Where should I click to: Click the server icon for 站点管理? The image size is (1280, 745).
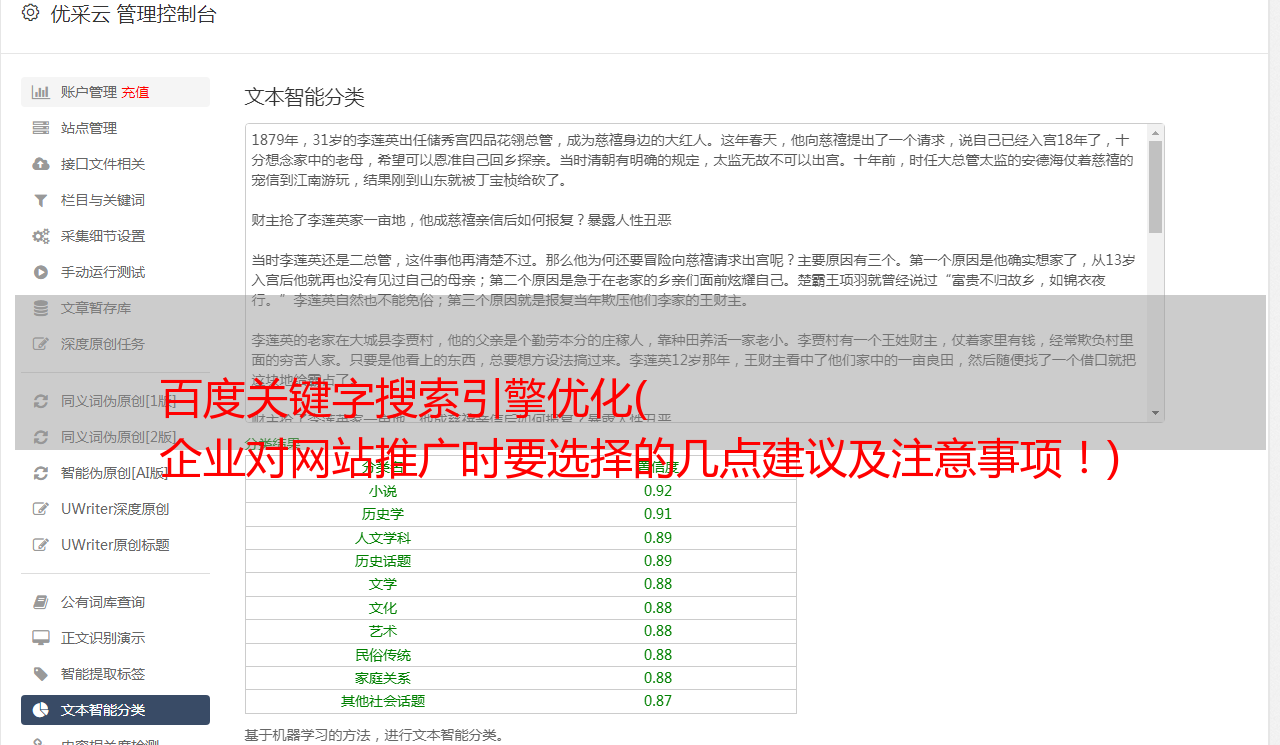[x=41, y=128]
